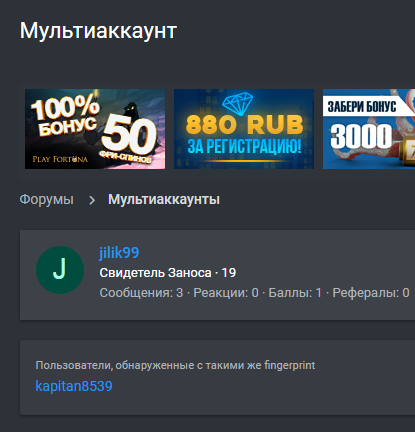Click the 'Пользователи, обнаруженные с такими же fingerprint' text
The width and height of the screenshot is (415, 432).
tap(175, 365)
